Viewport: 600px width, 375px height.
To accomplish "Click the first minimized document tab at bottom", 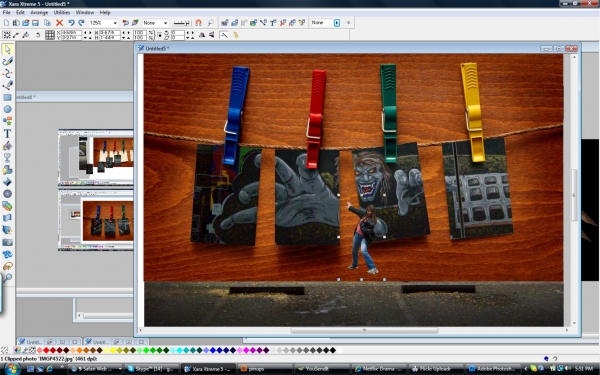I will 49,341.
